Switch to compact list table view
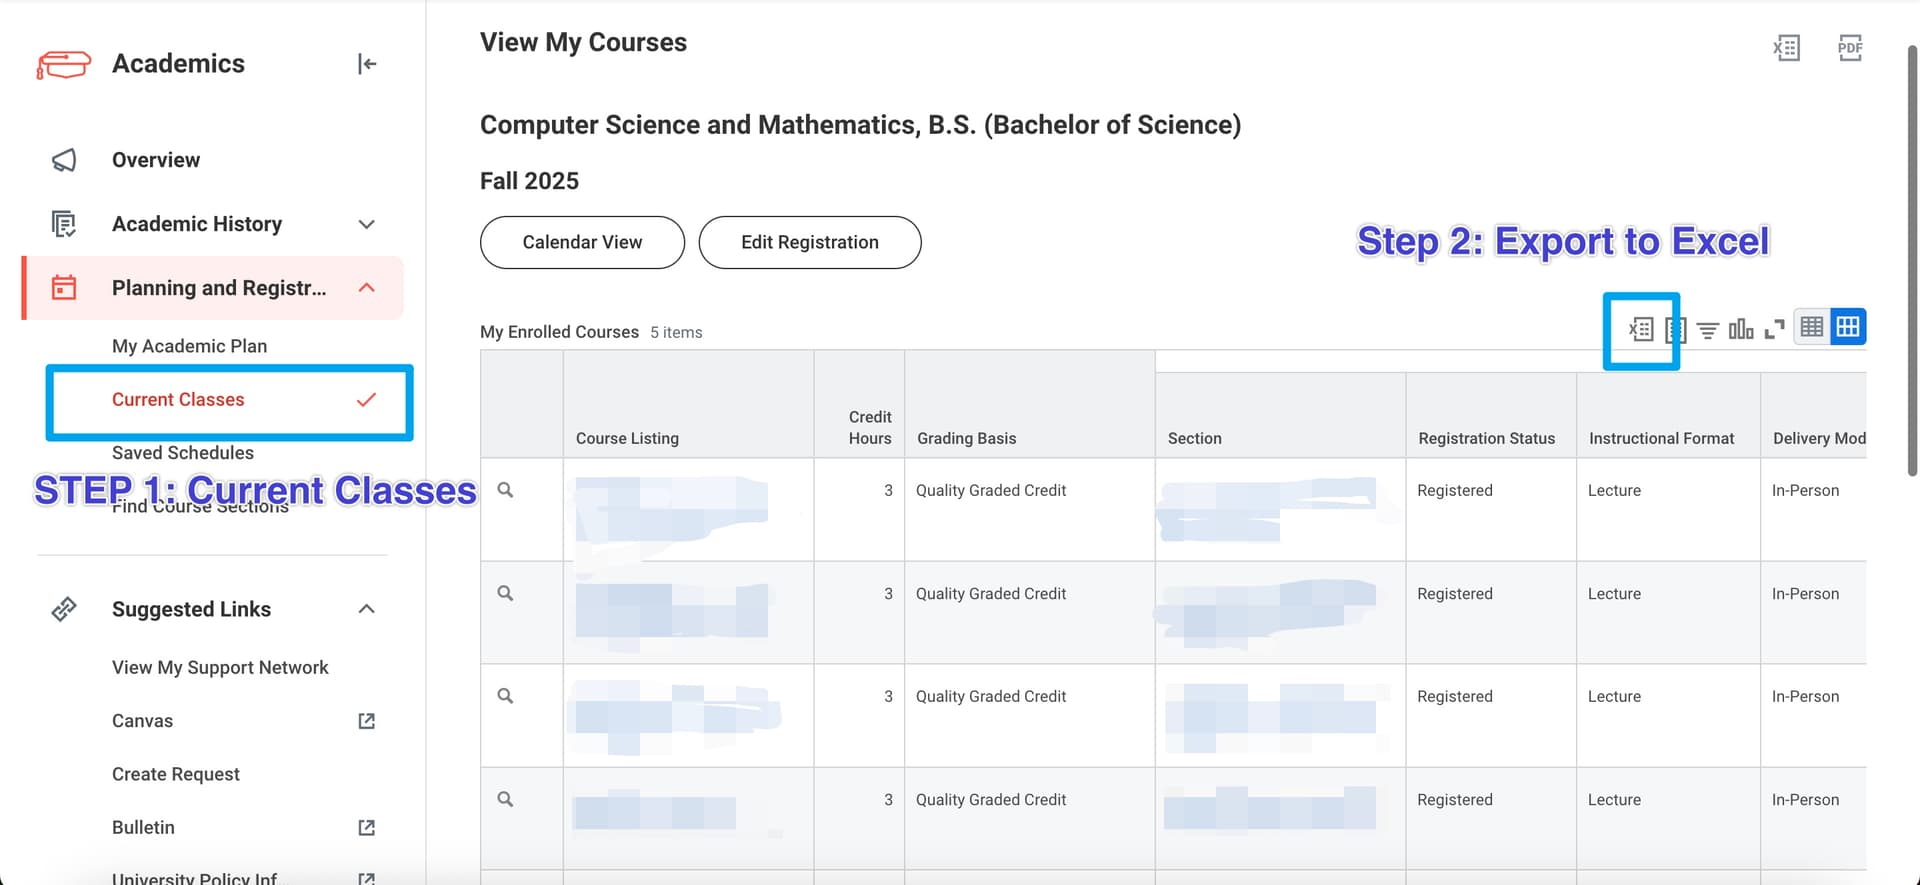The height and width of the screenshot is (885, 1920). click(x=1812, y=327)
